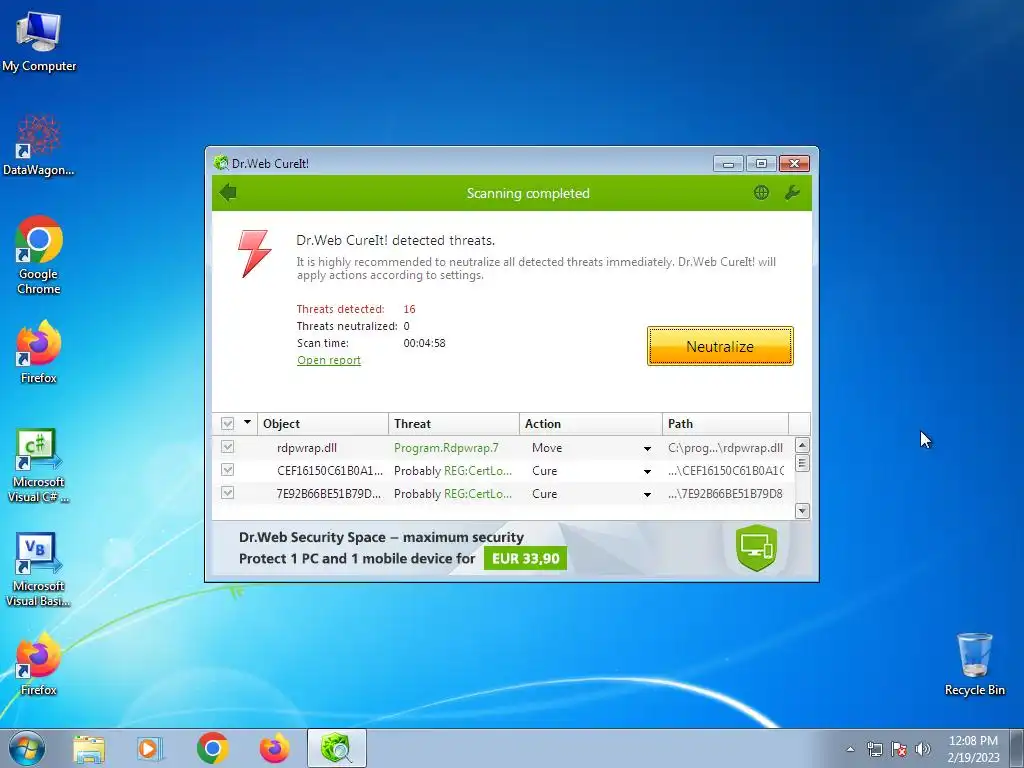This screenshot has height=768, width=1024.
Task: Click the red lightning threat icon
Action: (254, 253)
